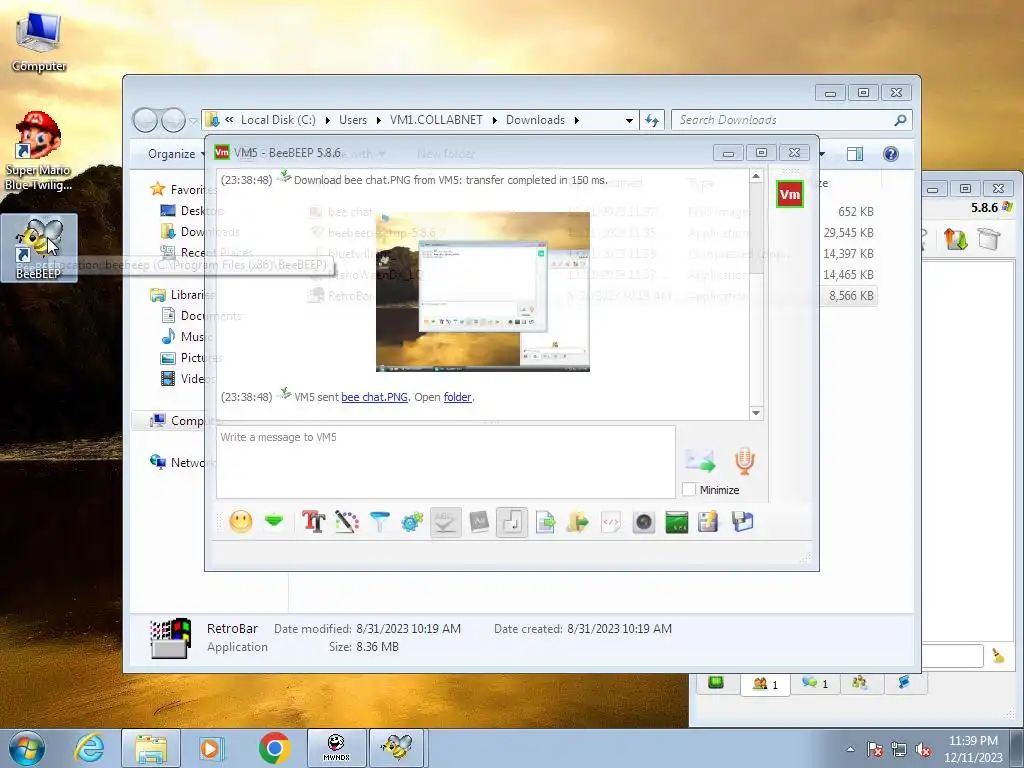Open the font style tool

313,522
